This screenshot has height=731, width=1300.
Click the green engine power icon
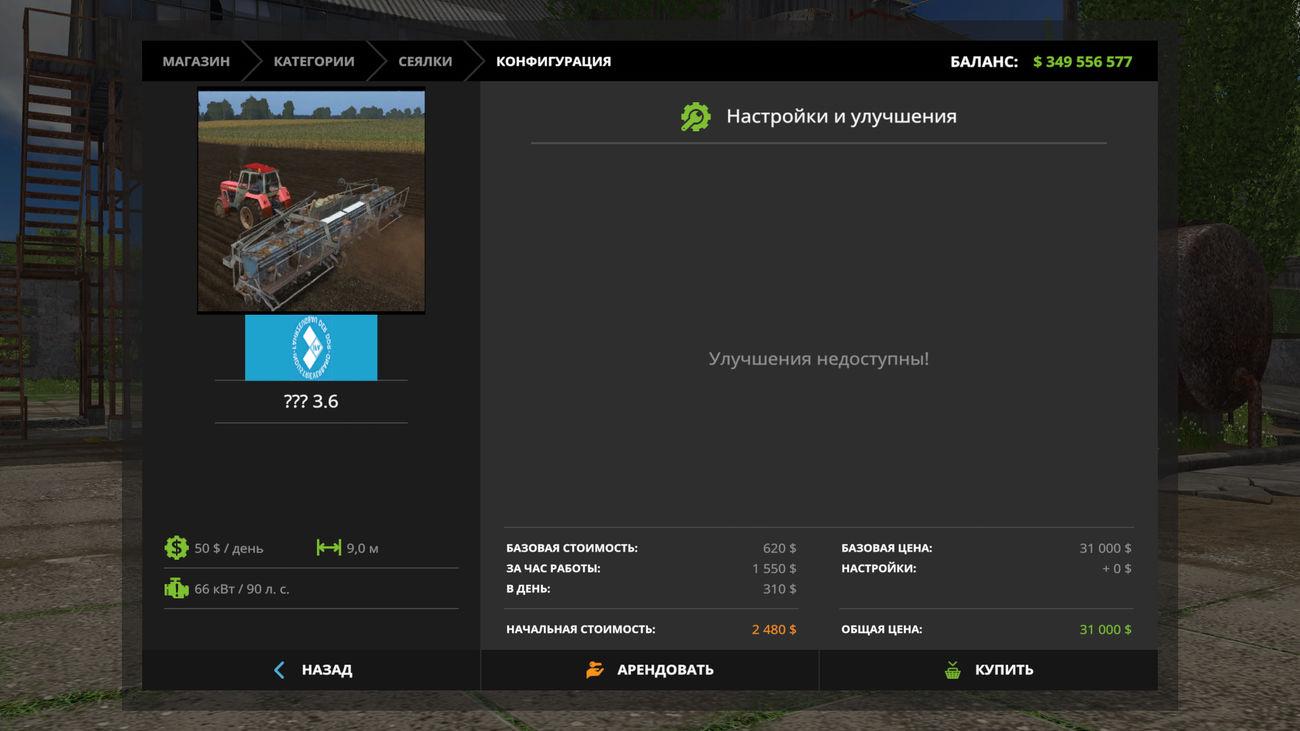pos(176,589)
